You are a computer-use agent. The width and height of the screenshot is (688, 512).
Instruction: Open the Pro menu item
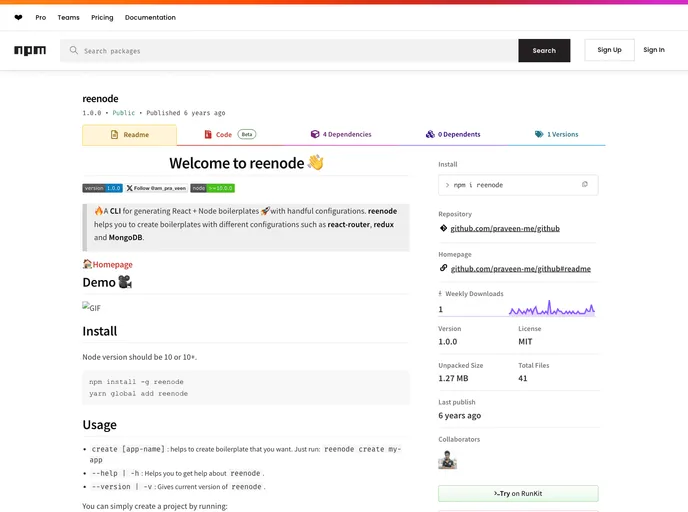point(41,18)
